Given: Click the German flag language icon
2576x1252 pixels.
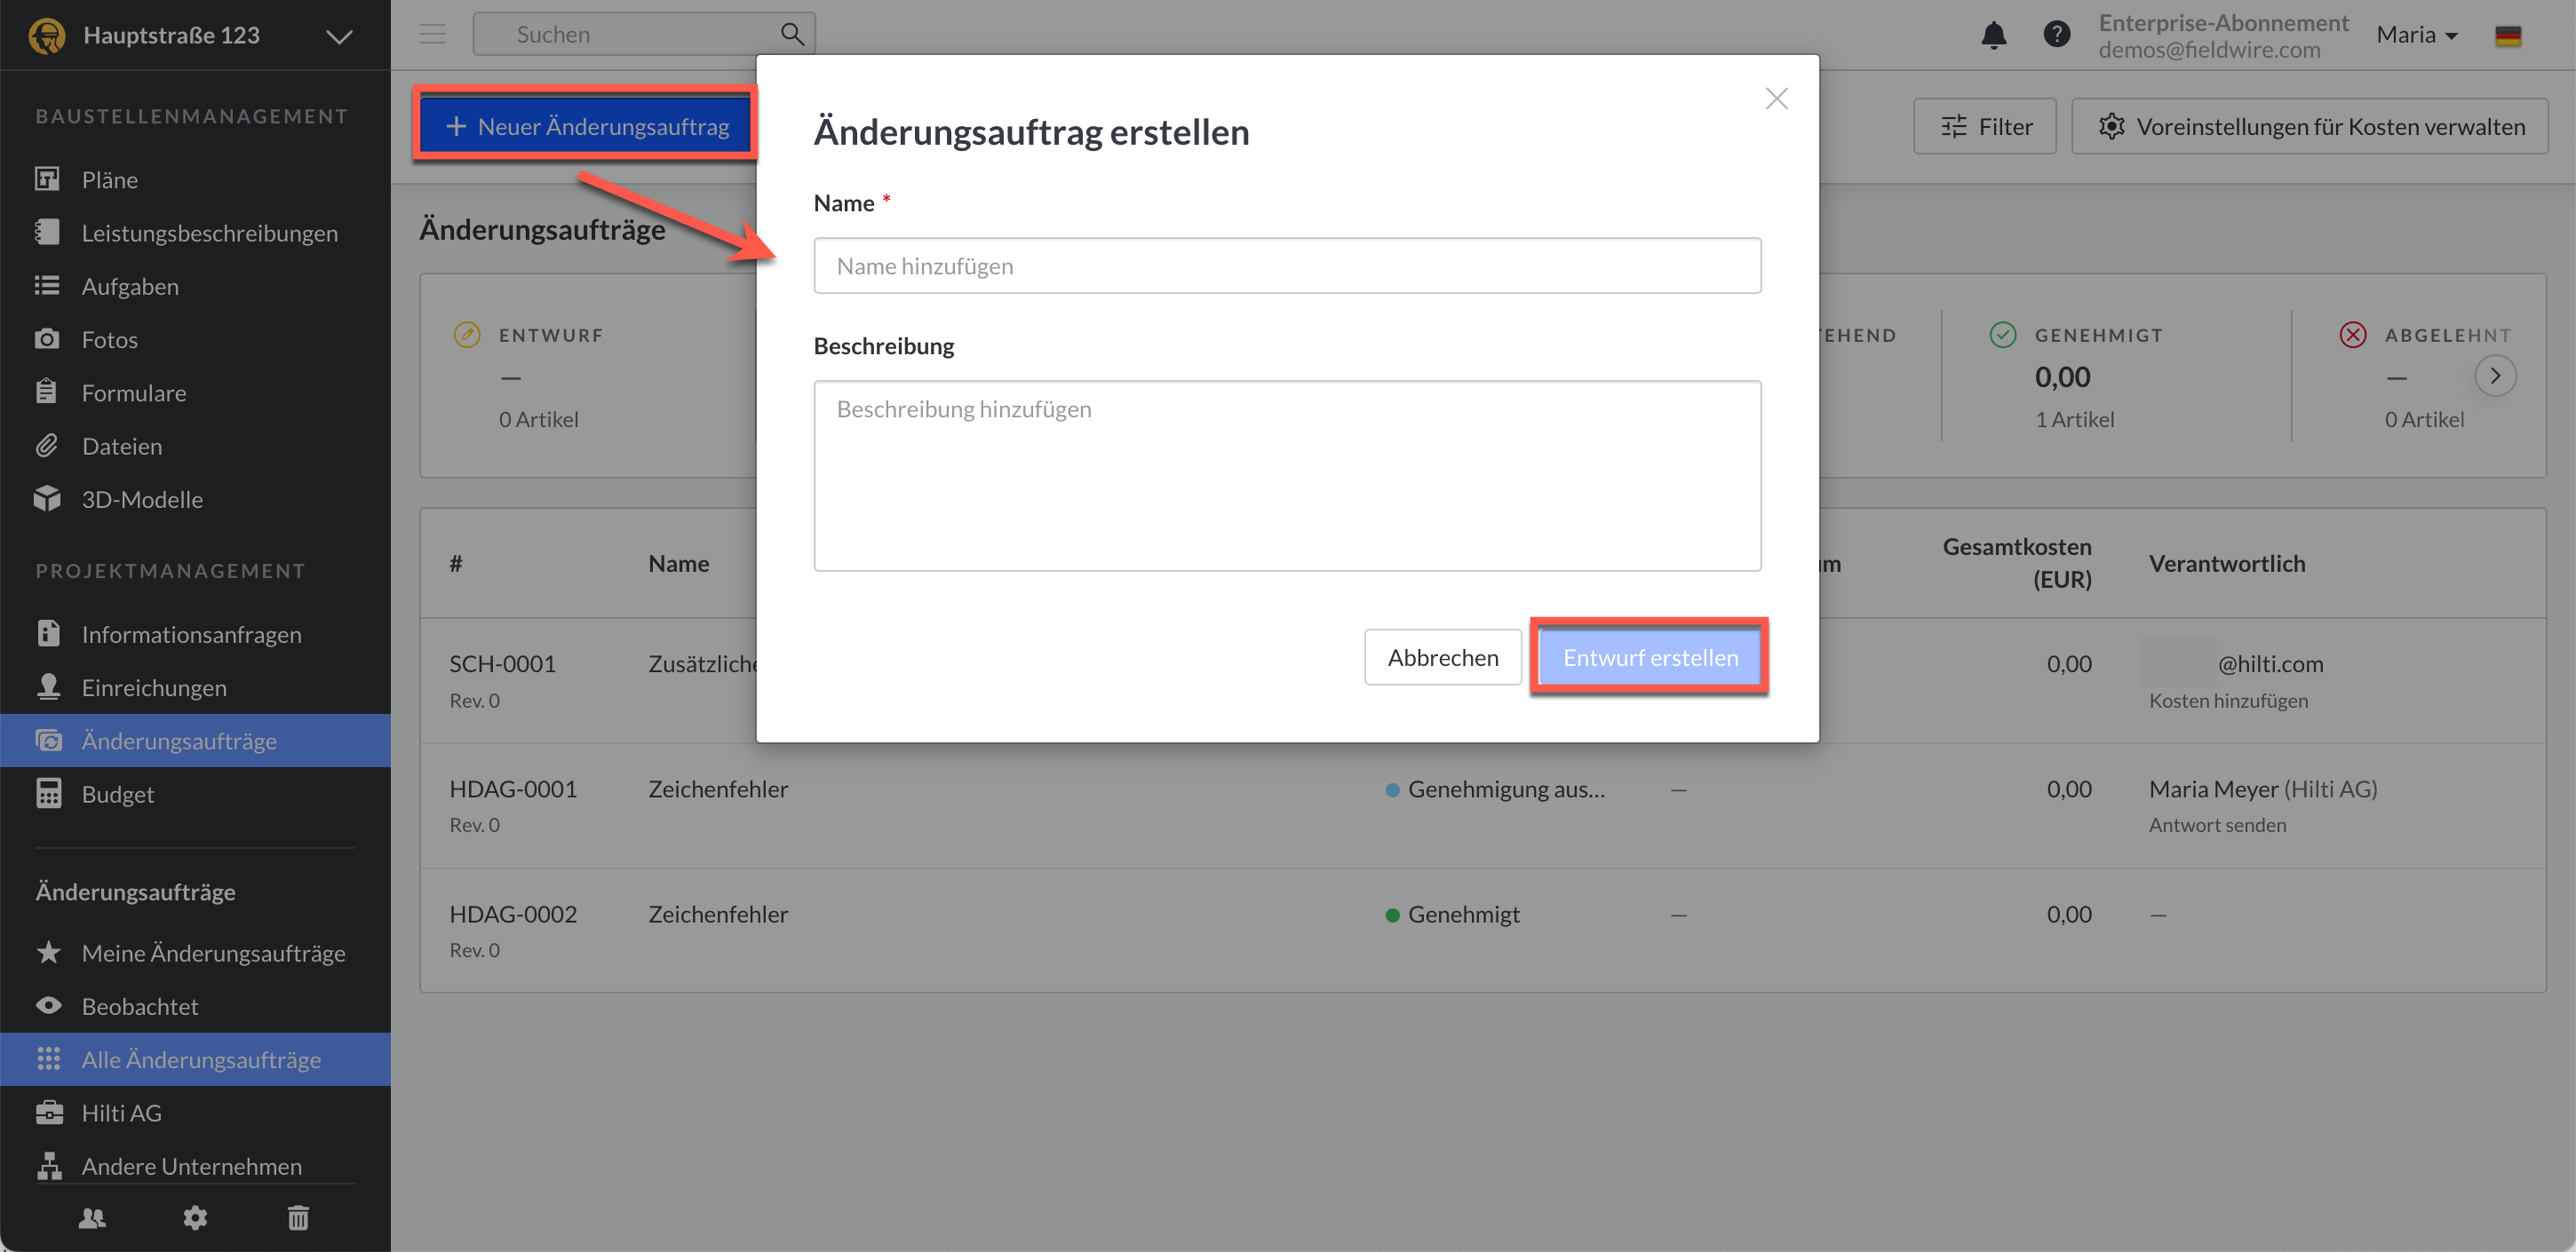Looking at the screenshot, I should click(2507, 36).
